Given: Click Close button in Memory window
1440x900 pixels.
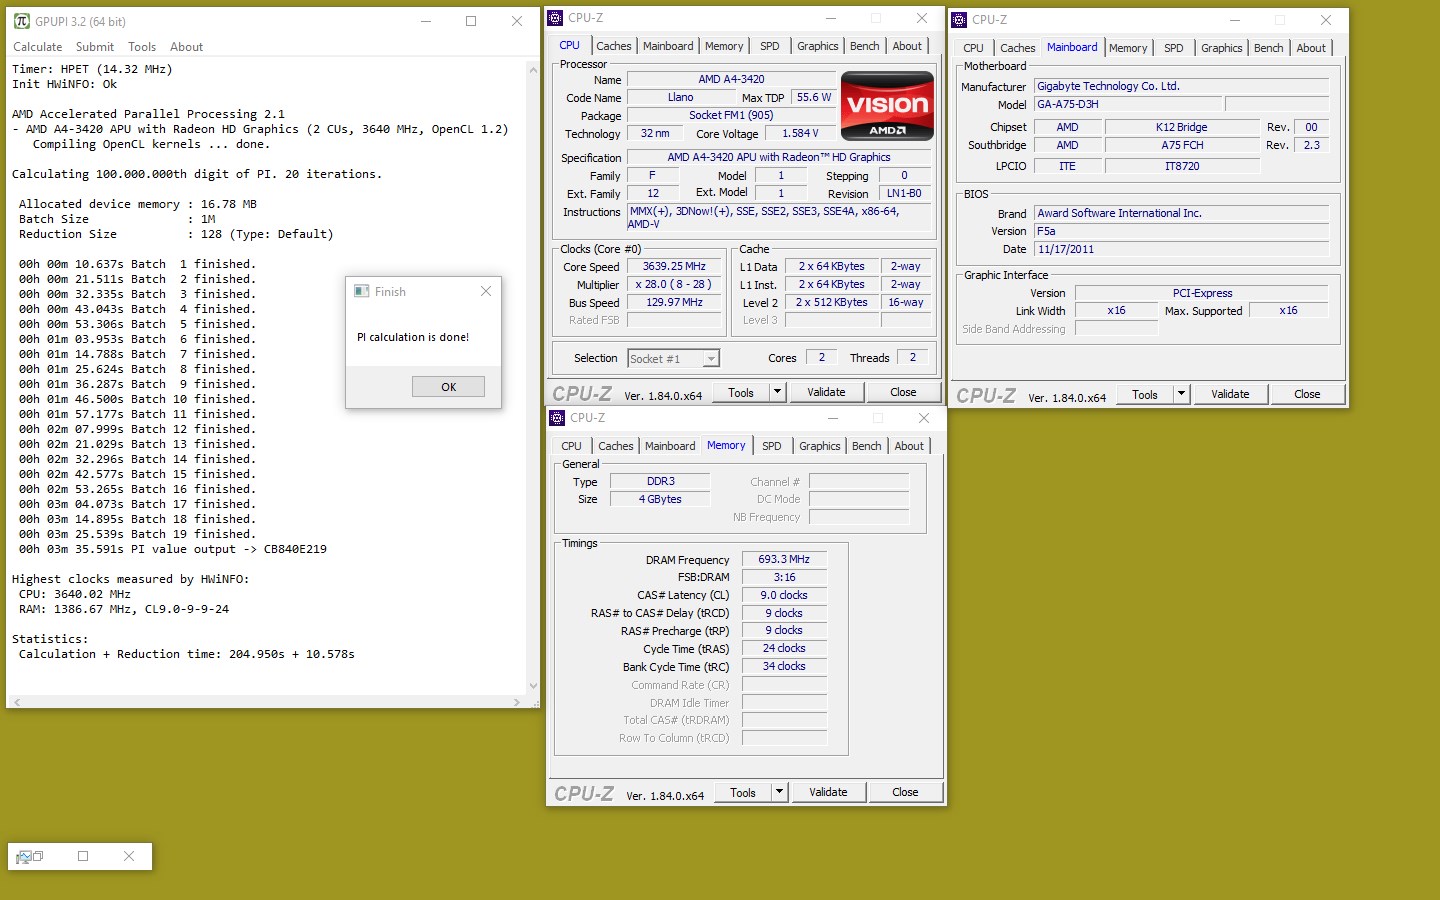Looking at the screenshot, I should (905, 793).
